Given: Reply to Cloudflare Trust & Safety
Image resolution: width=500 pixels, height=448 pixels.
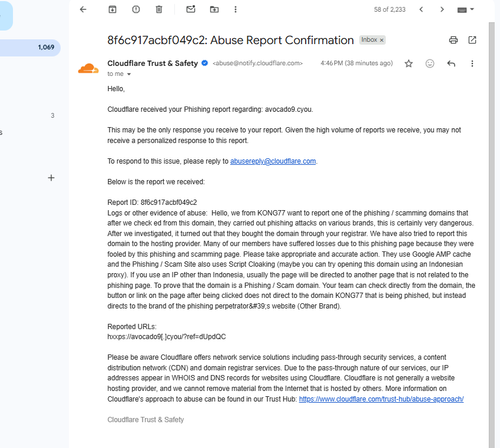Looking at the screenshot, I should point(451,63).
